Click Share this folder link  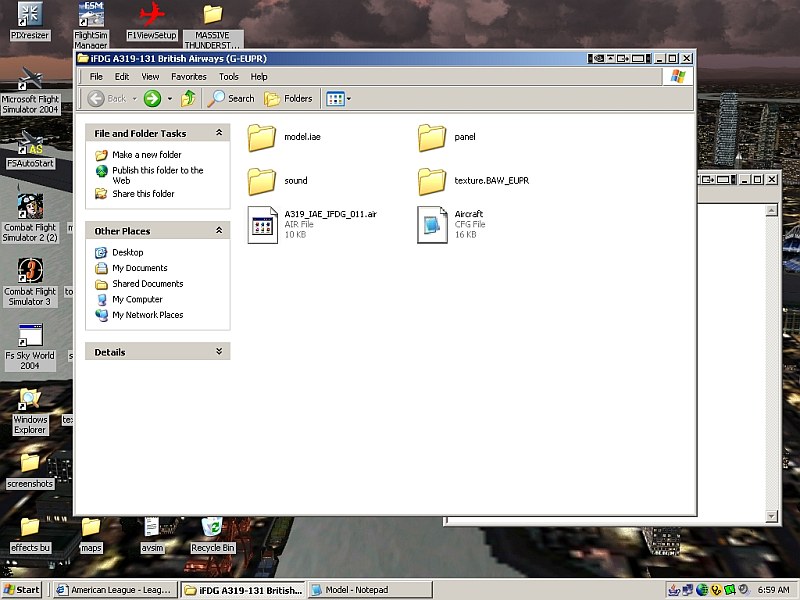click(143, 194)
